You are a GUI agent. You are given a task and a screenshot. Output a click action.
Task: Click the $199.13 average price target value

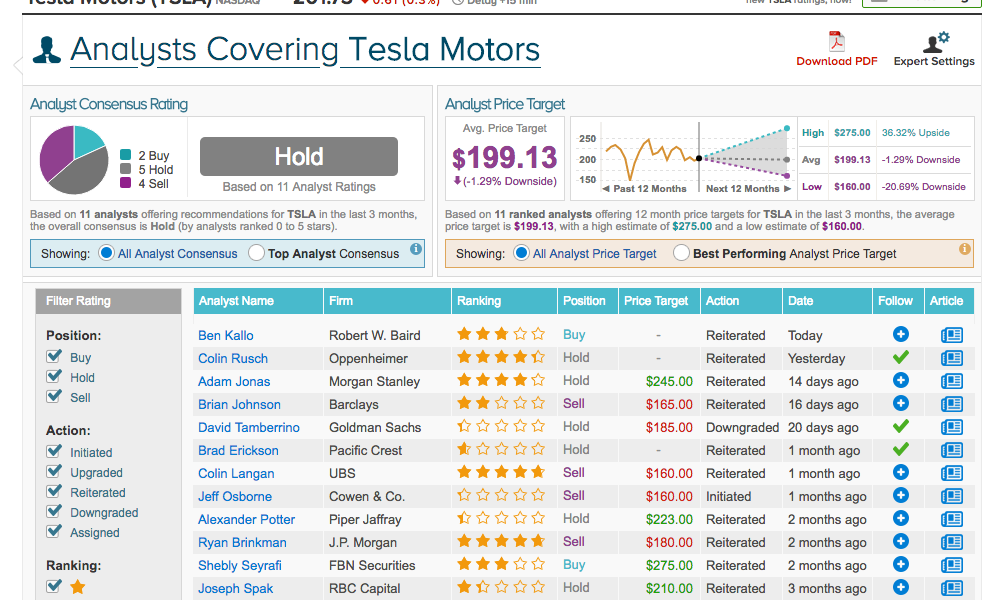(504, 158)
